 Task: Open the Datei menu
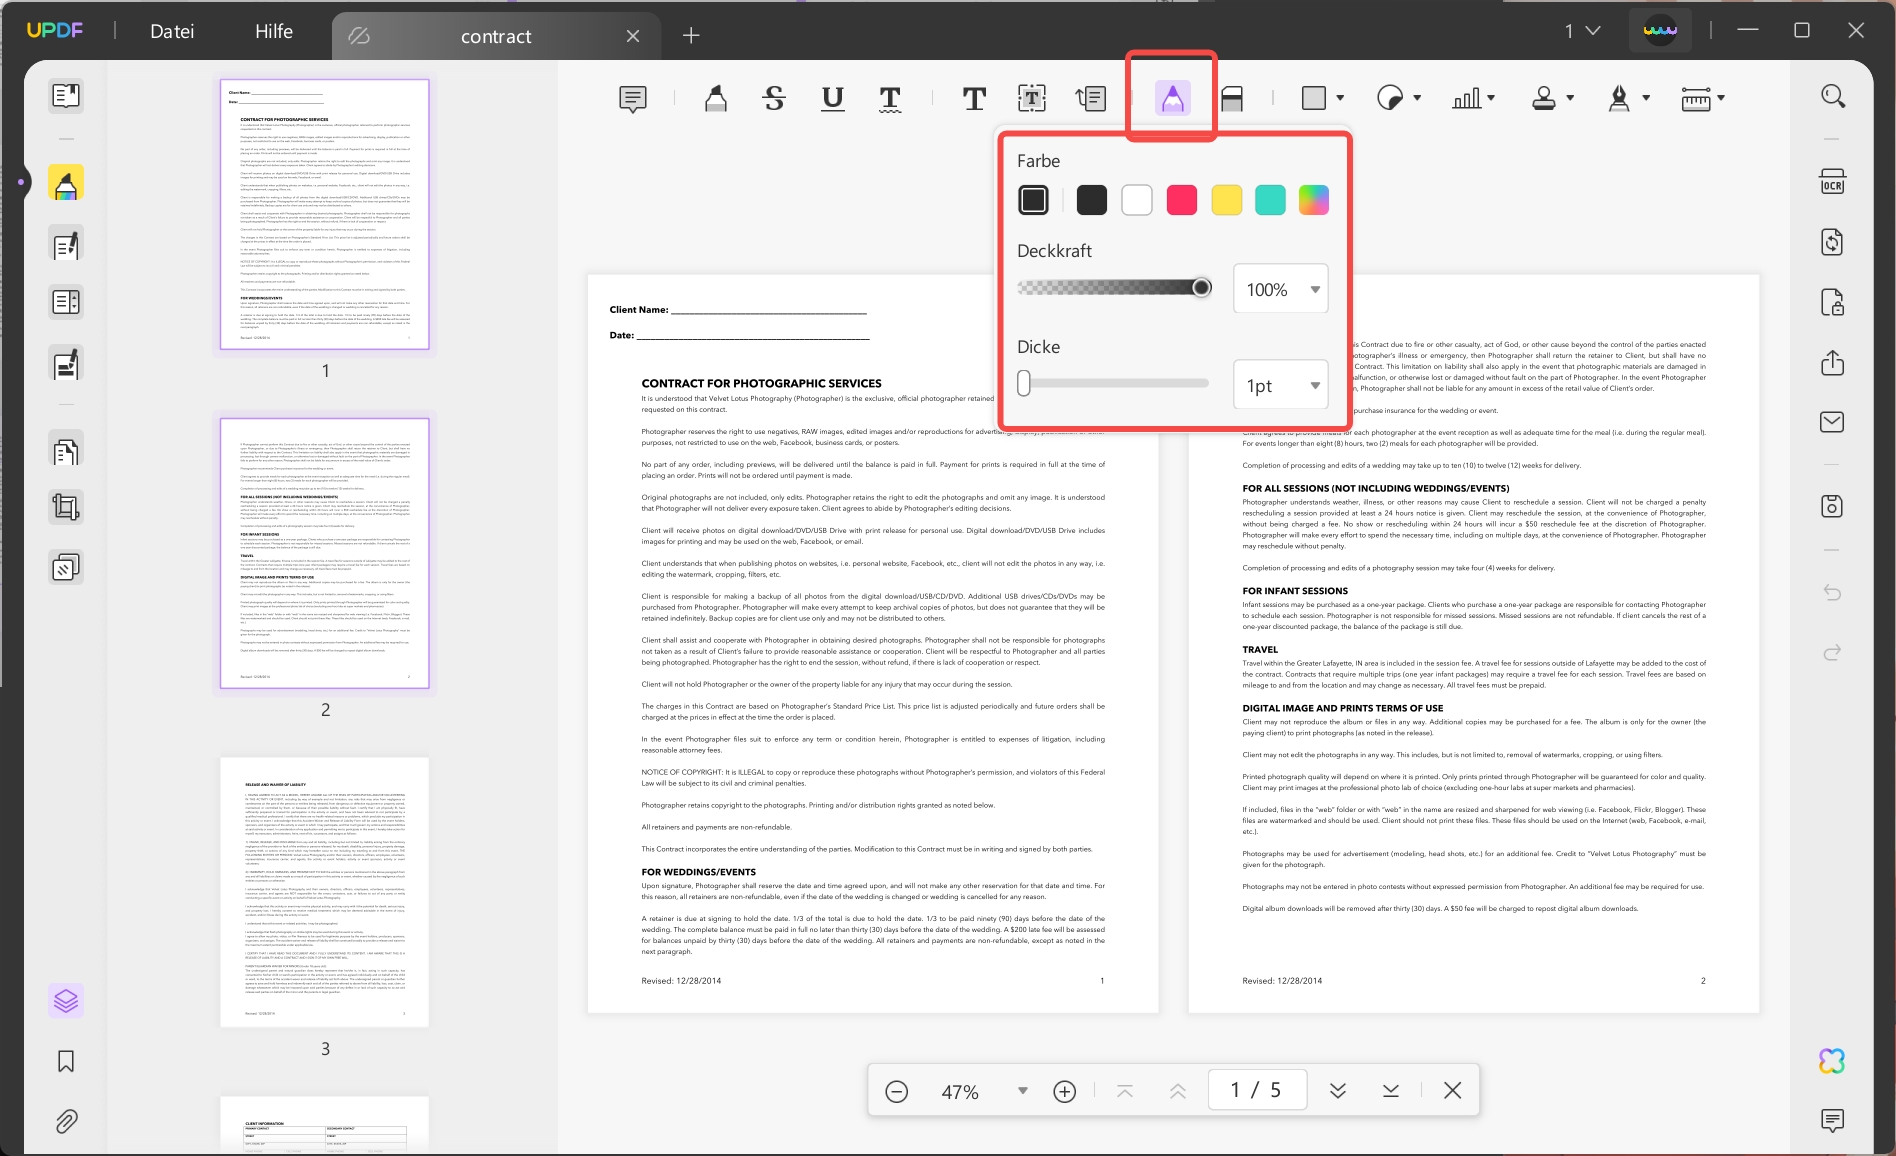pos(172,31)
